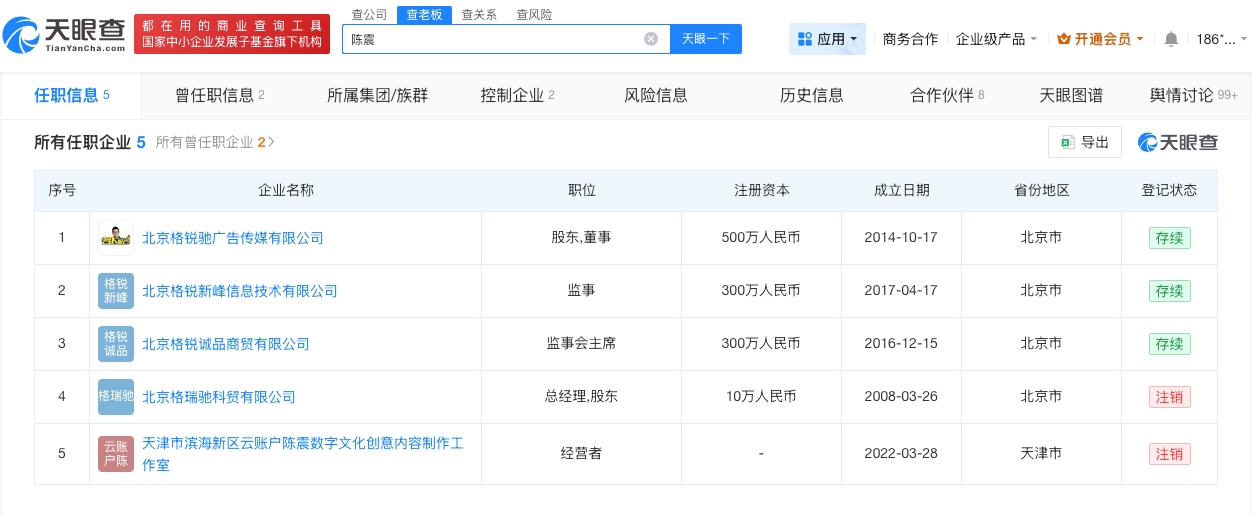Click the 500万人民币 capital cell
Screen dimensions: 1252x515
pos(761,238)
